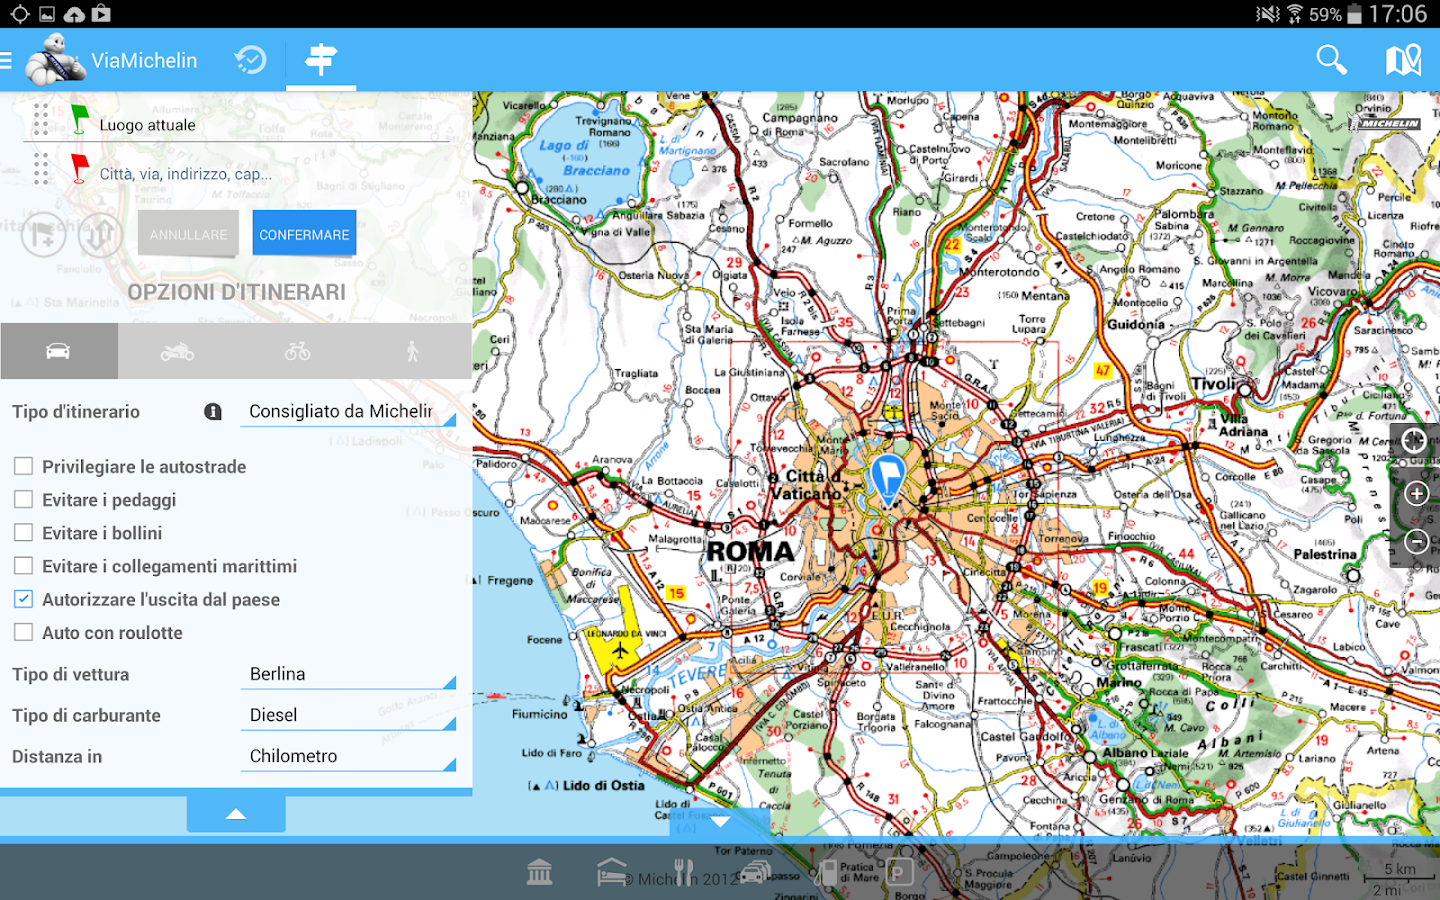This screenshot has width=1440, height=900.
Task: Tap the yellow Fiumicino airport icon
Action: [x=620, y=652]
